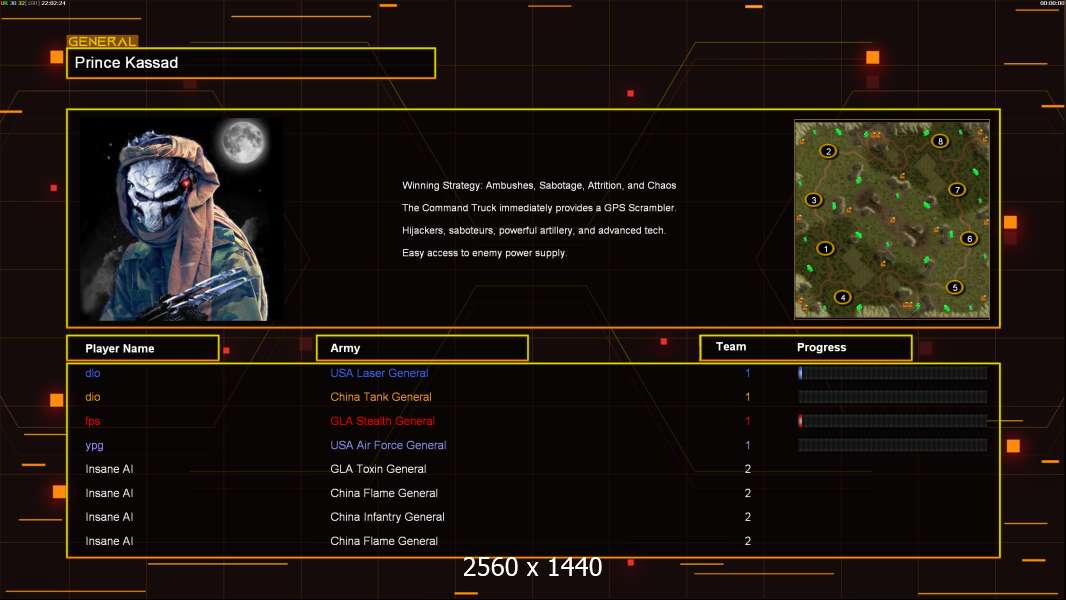Click the 'Winning Strategy: Ambushes, Sabotage' line
The width and height of the screenshot is (1066, 600).
539,186
